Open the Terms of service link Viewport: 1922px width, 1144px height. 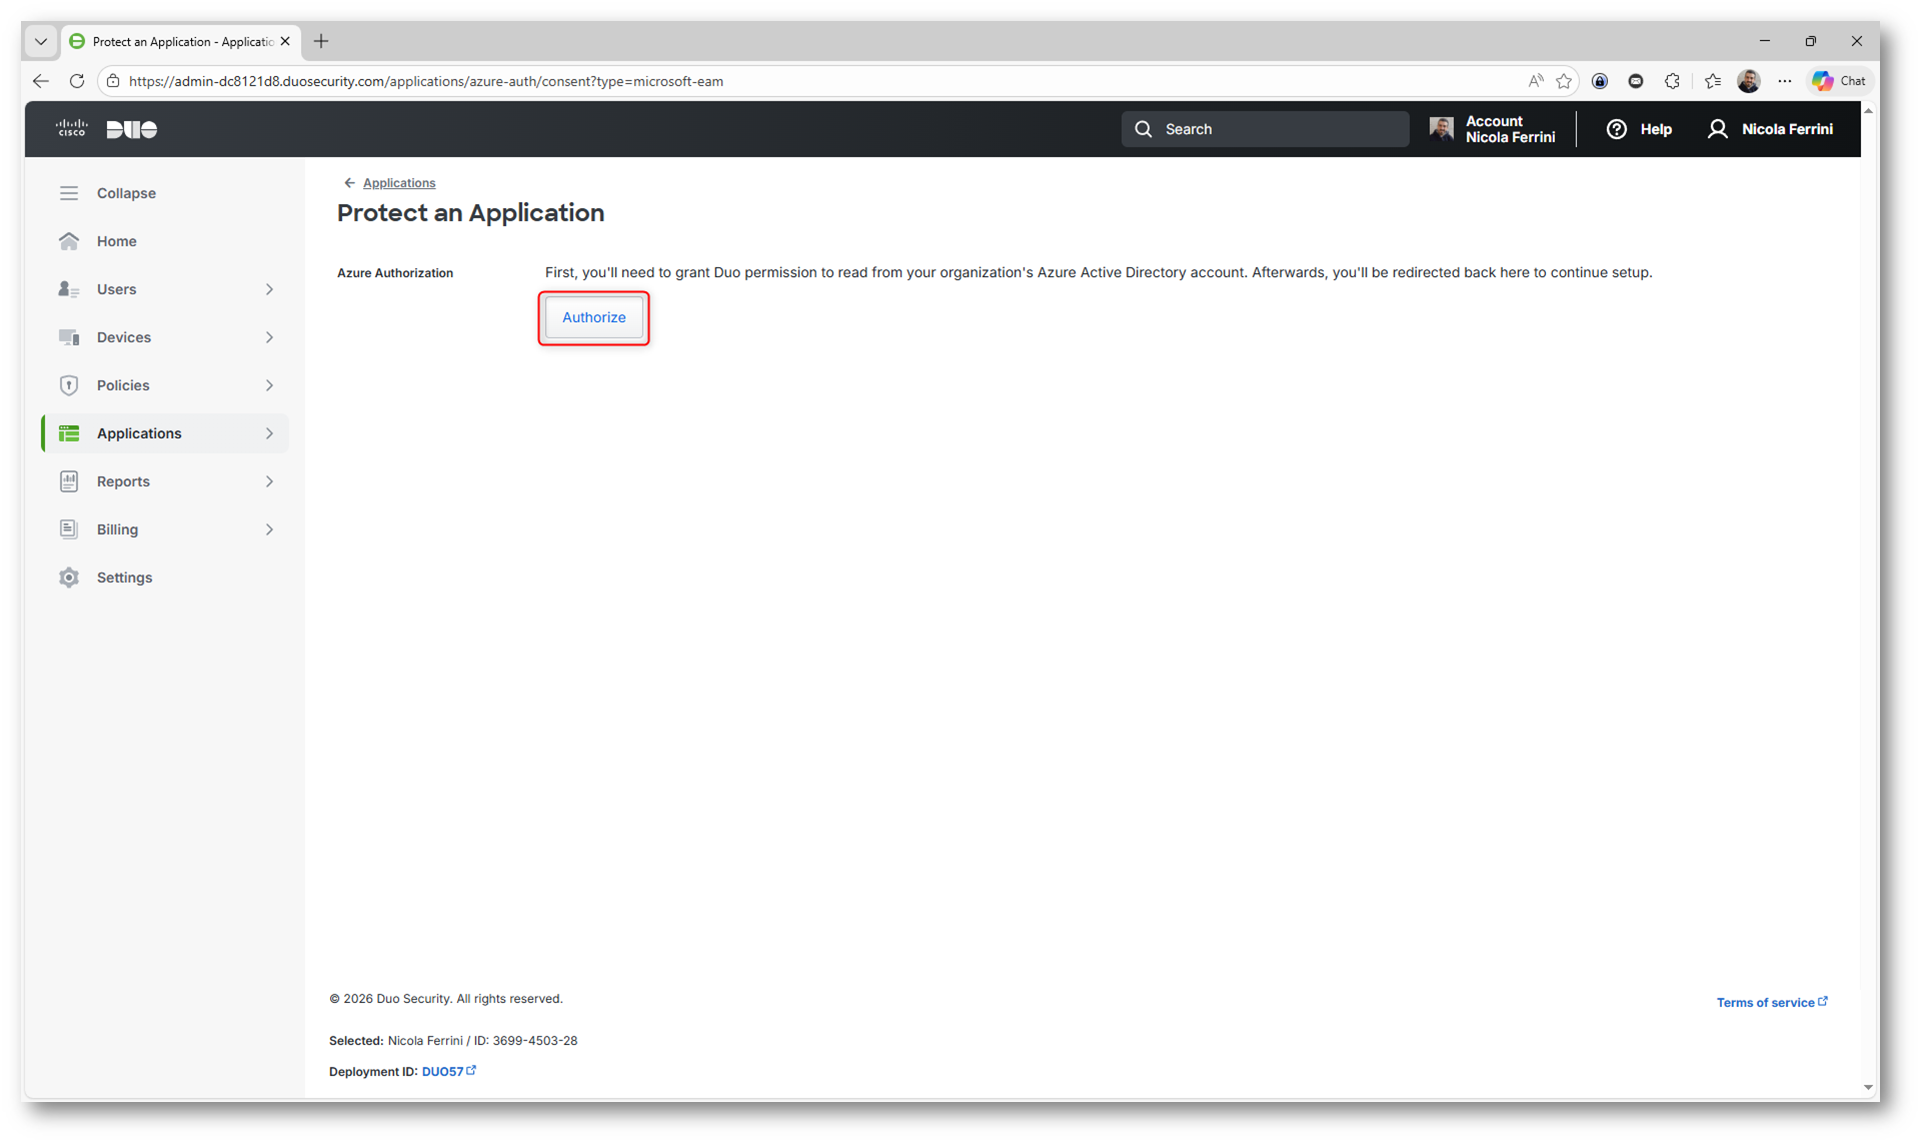pos(1765,1002)
